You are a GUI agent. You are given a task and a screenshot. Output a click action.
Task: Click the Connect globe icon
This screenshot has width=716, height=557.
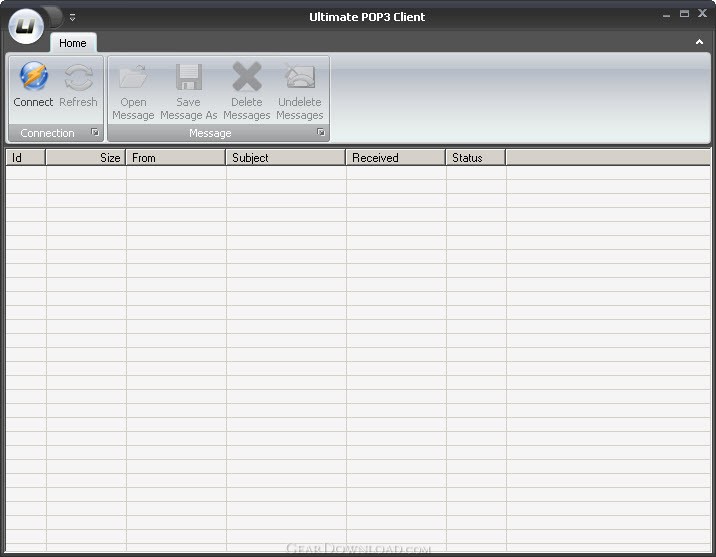point(33,76)
